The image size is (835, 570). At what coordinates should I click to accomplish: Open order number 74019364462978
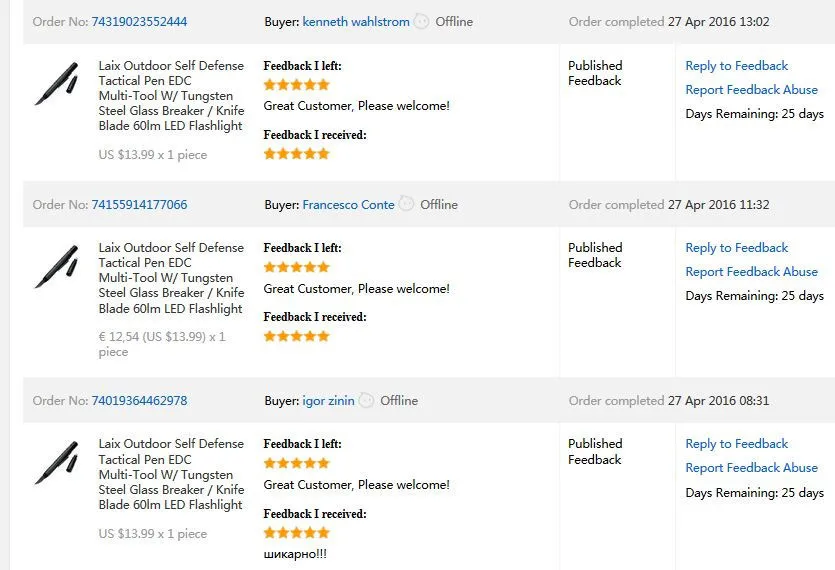[139, 401]
